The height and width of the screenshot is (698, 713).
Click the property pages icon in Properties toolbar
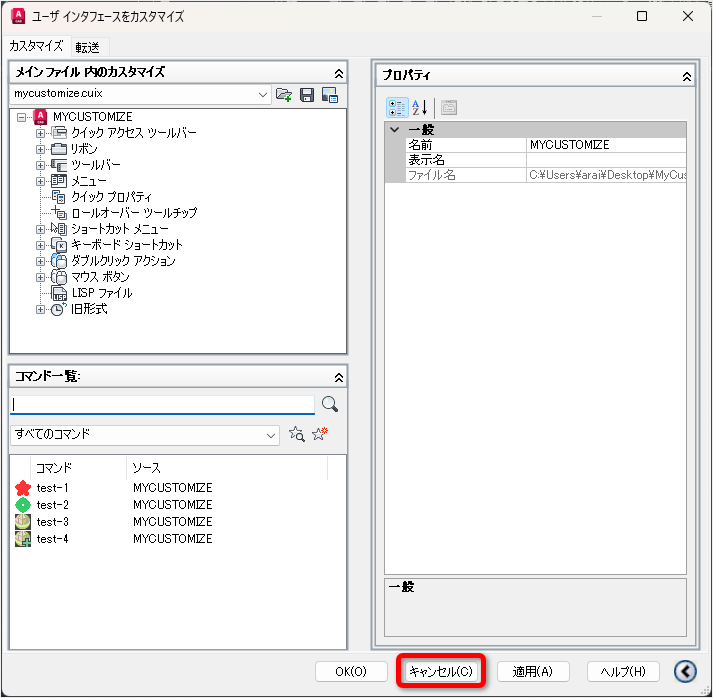click(x=449, y=108)
